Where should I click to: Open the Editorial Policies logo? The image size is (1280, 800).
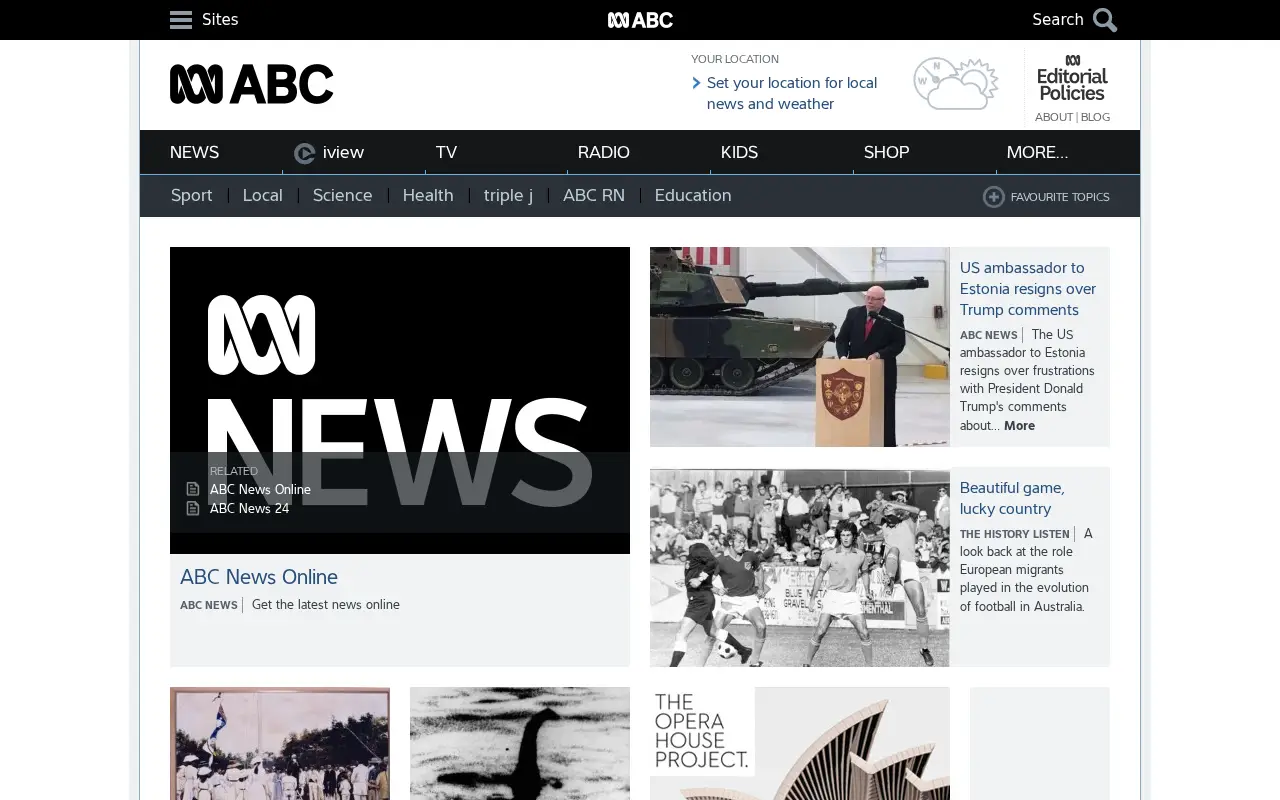click(1072, 78)
